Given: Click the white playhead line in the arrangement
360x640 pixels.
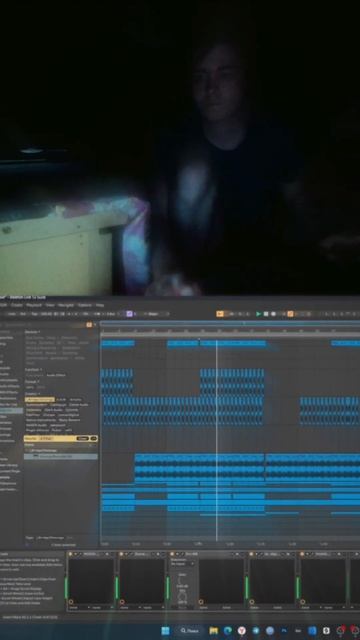Looking at the screenshot, I should 217,441.
